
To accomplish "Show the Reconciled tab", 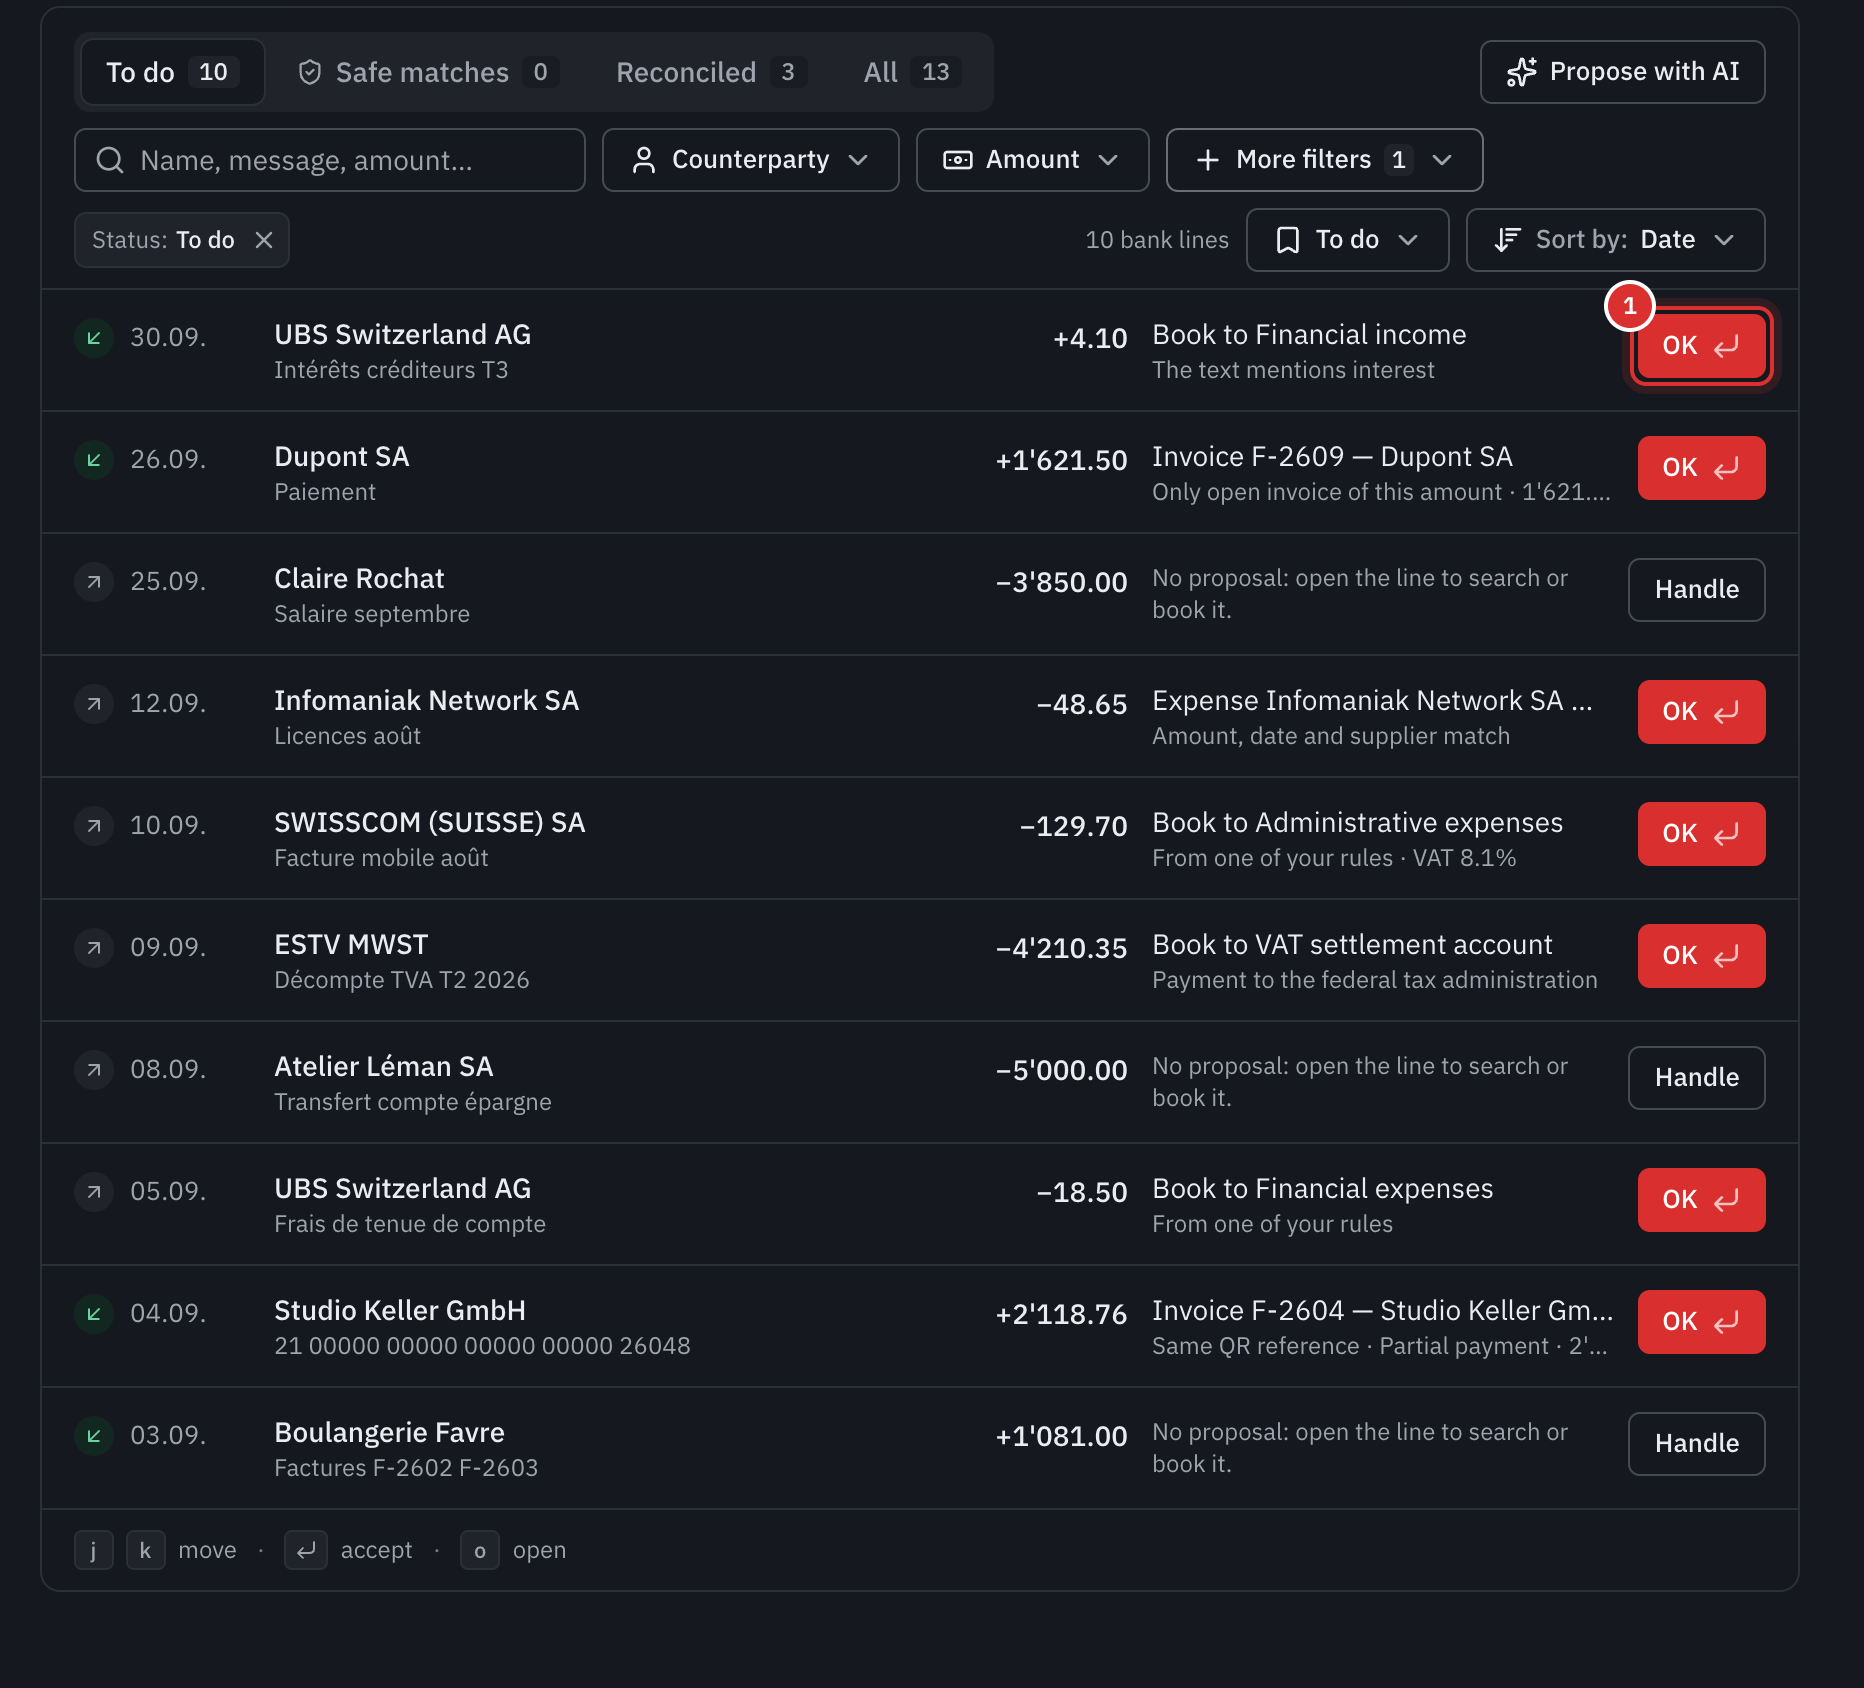I will tap(710, 72).
